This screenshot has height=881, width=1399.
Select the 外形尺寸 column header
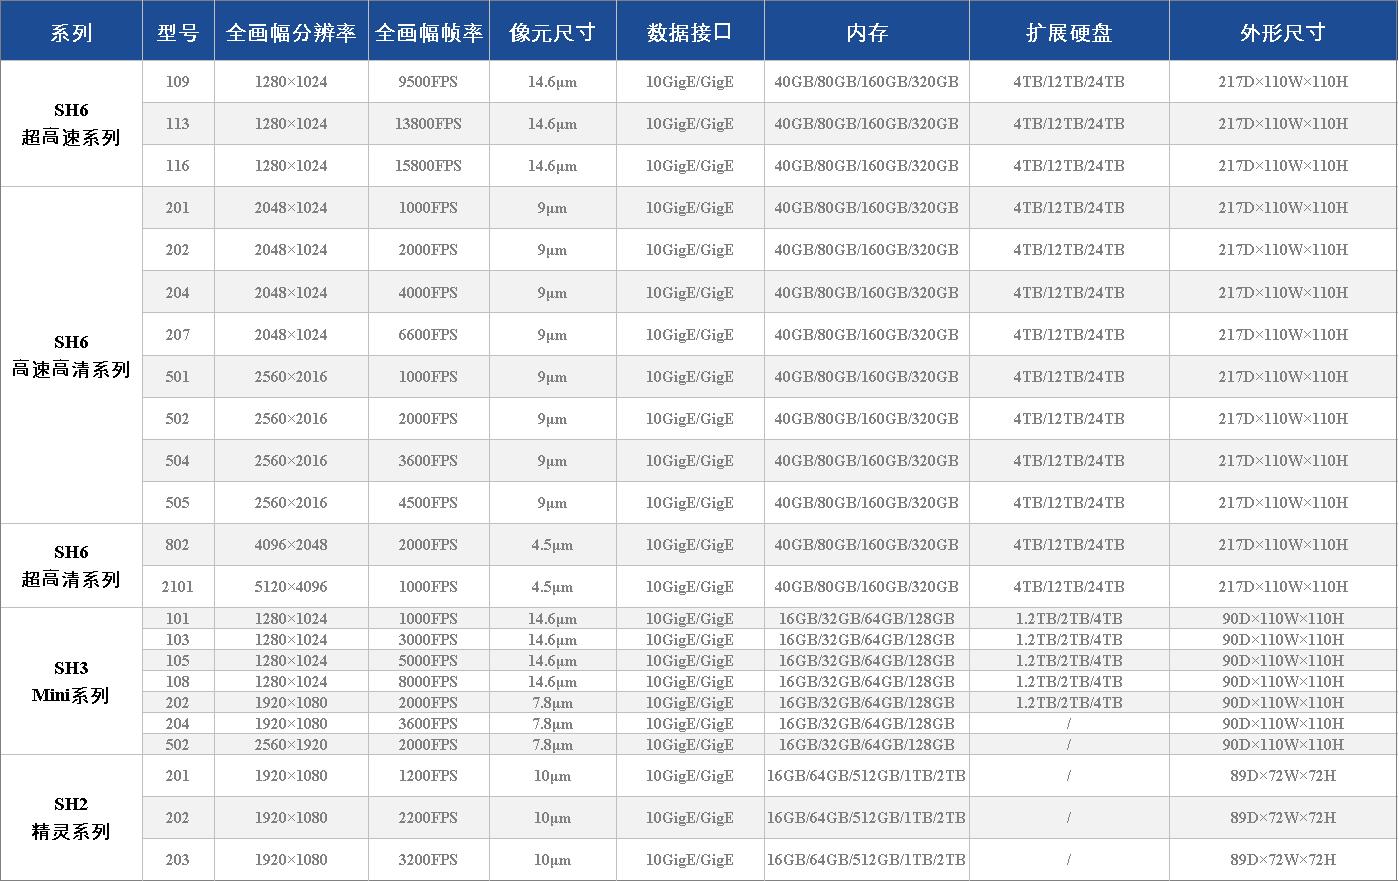pyautogui.click(x=1283, y=31)
